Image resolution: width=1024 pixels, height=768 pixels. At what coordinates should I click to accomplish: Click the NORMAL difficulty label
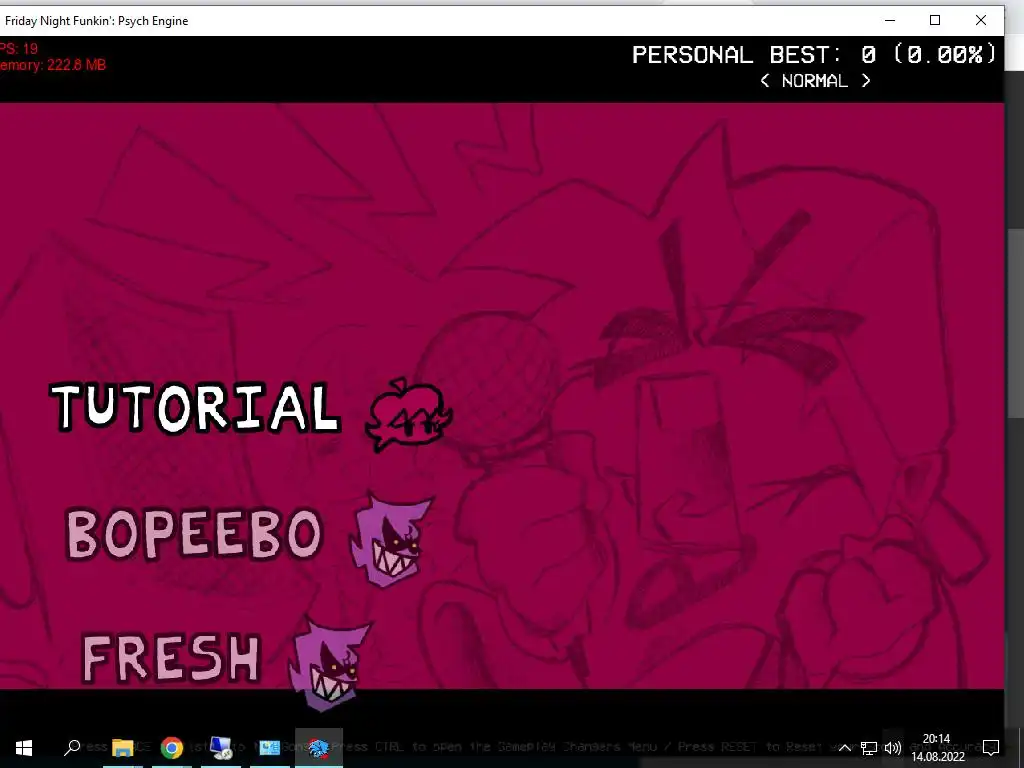tap(814, 80)
